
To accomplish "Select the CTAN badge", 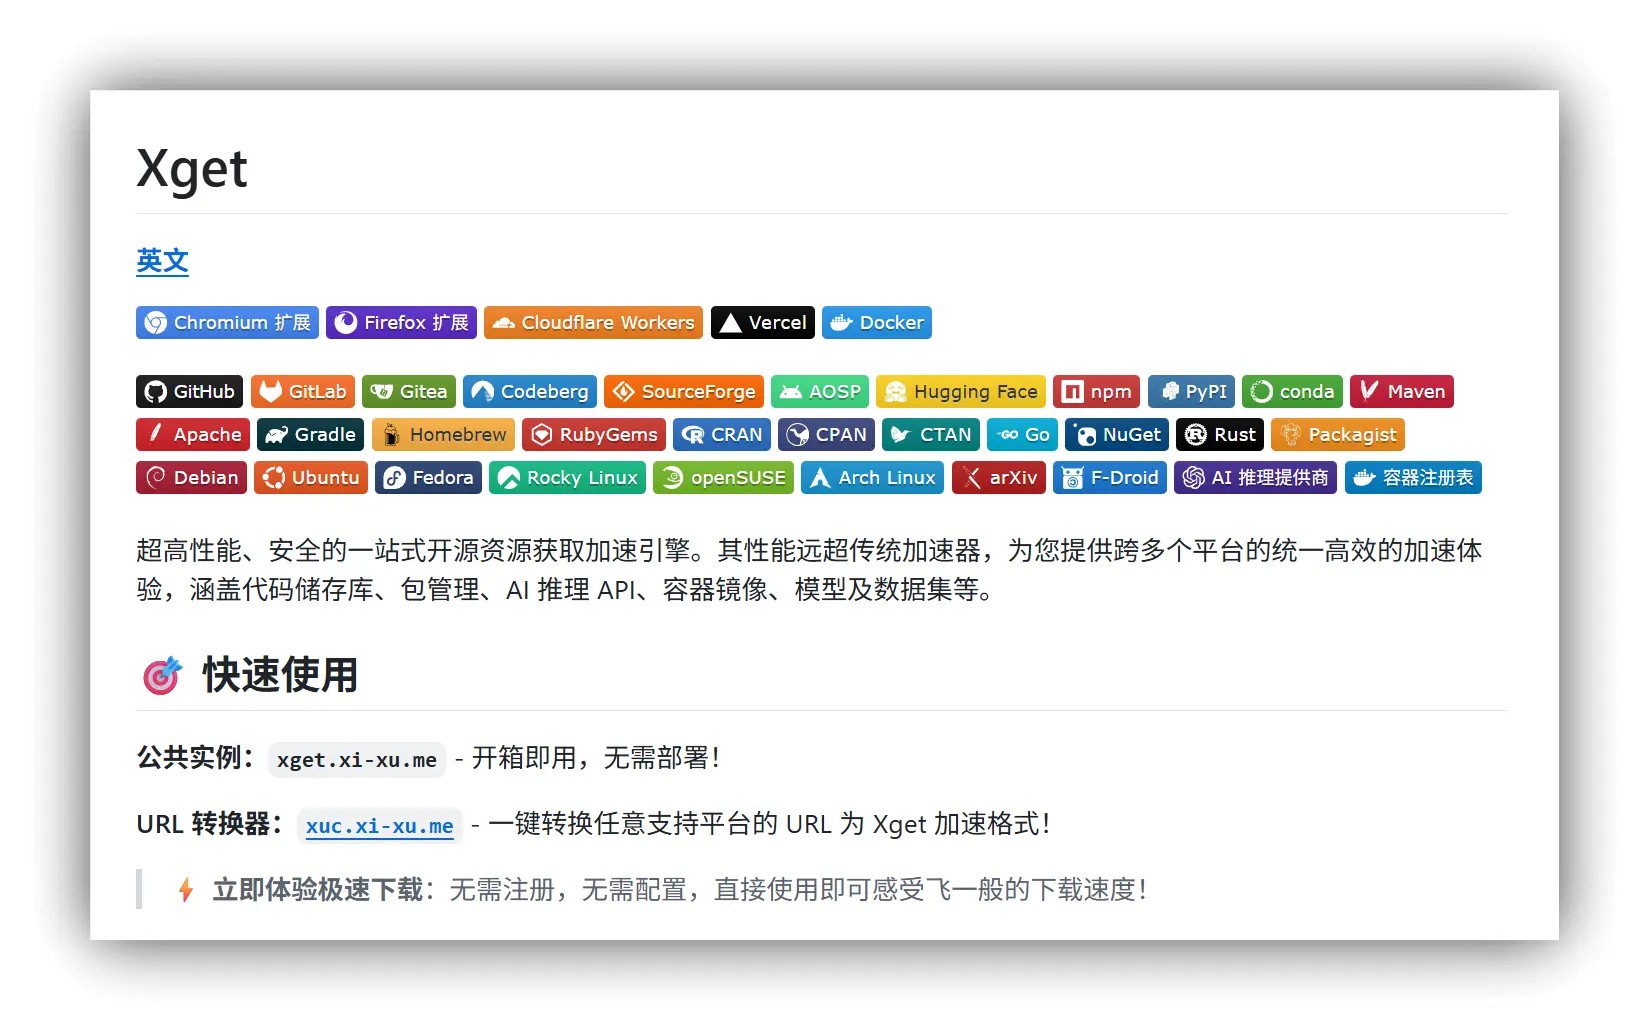I will tap(931, 435).
